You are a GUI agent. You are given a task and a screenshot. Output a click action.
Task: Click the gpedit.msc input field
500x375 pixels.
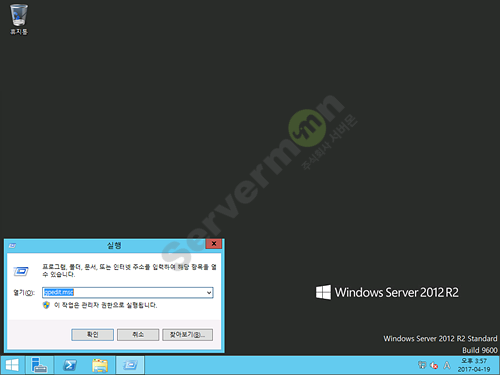pos(128,293)
